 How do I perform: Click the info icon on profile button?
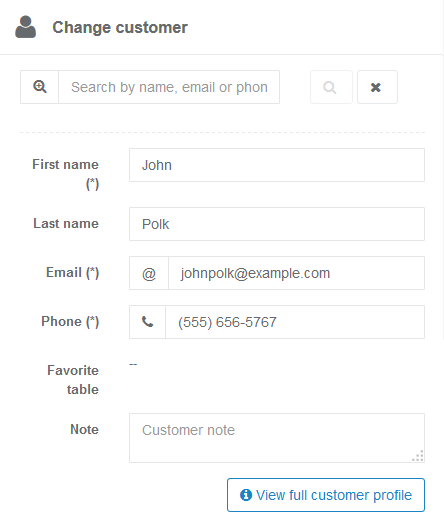pyautogui.click(x=246, y=495)
